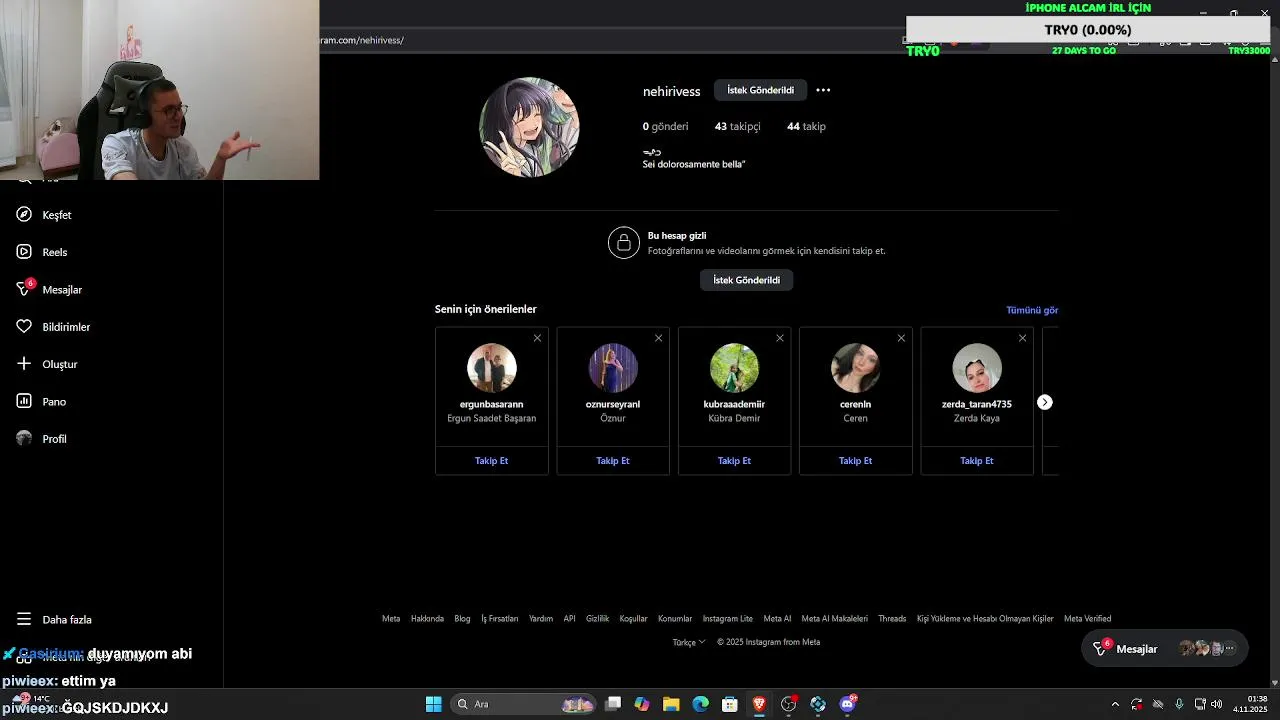
Task: Switch to Brave browser in taskbar
Action: 759,704
